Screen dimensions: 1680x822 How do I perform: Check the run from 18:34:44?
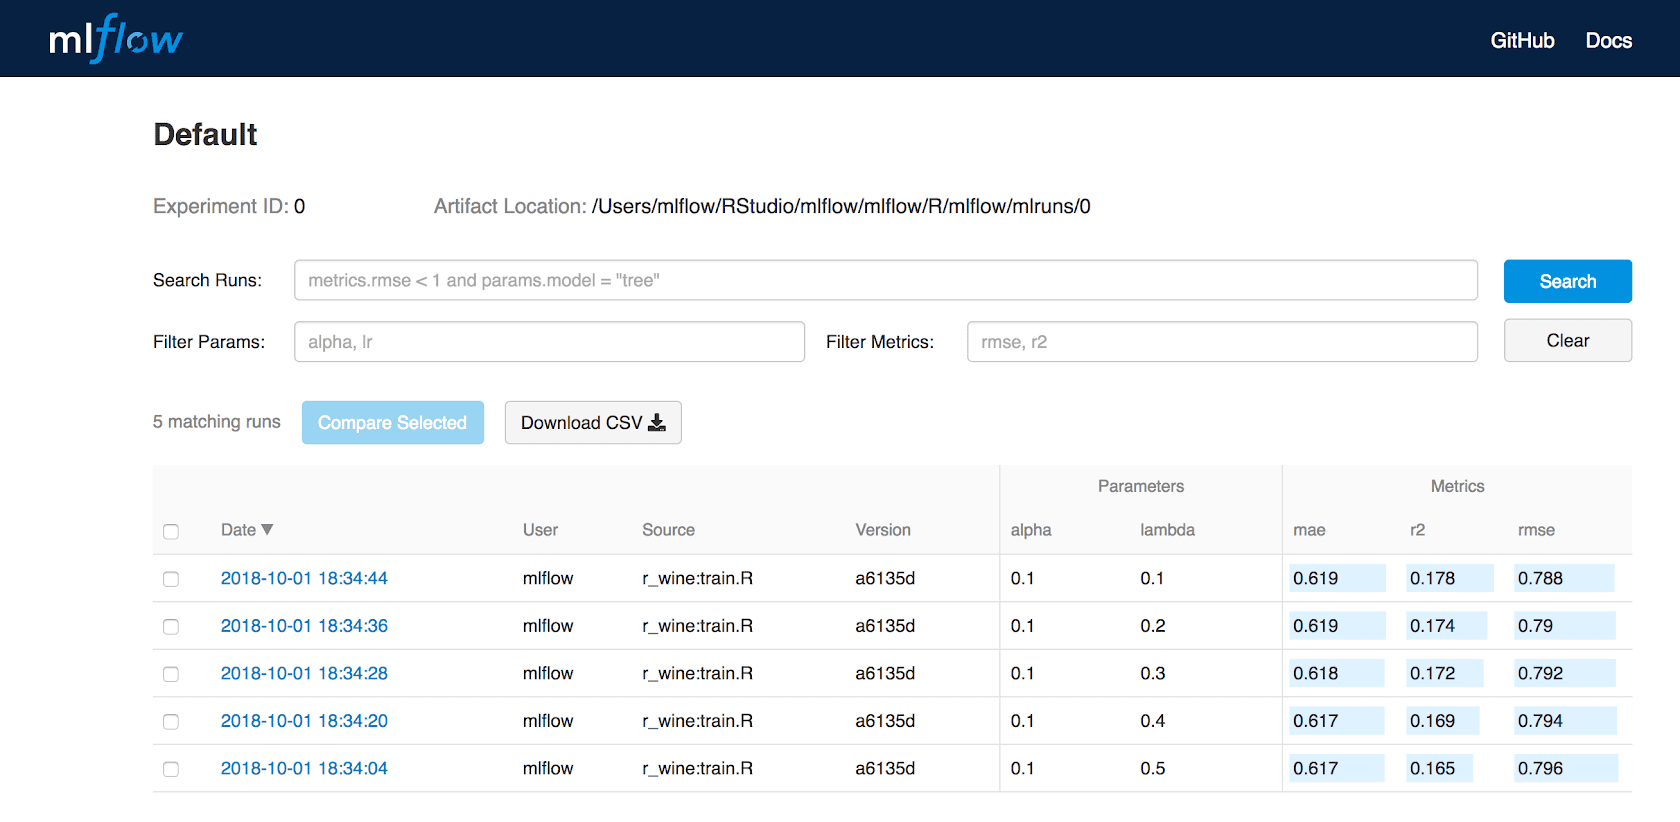tap(171, 579)
